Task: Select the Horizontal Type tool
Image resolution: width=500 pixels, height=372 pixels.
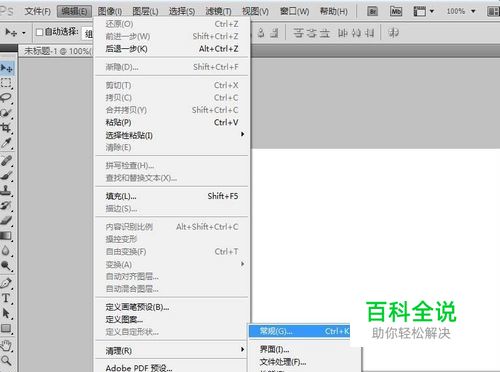Action: 6,298
